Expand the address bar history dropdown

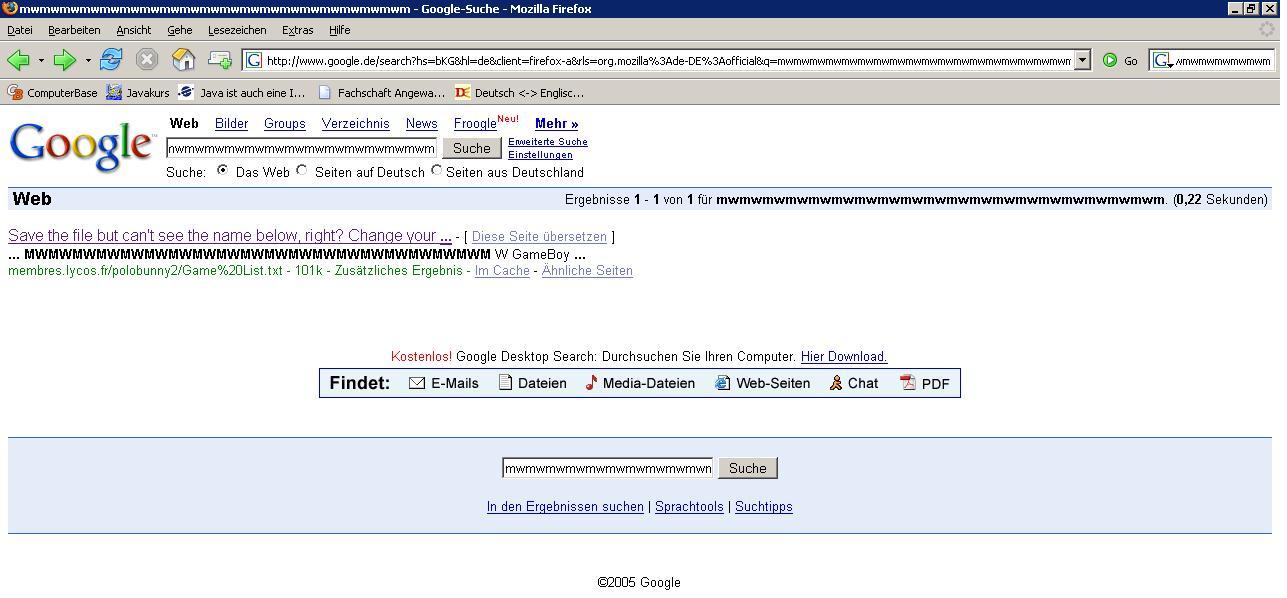coord(1081,61)
